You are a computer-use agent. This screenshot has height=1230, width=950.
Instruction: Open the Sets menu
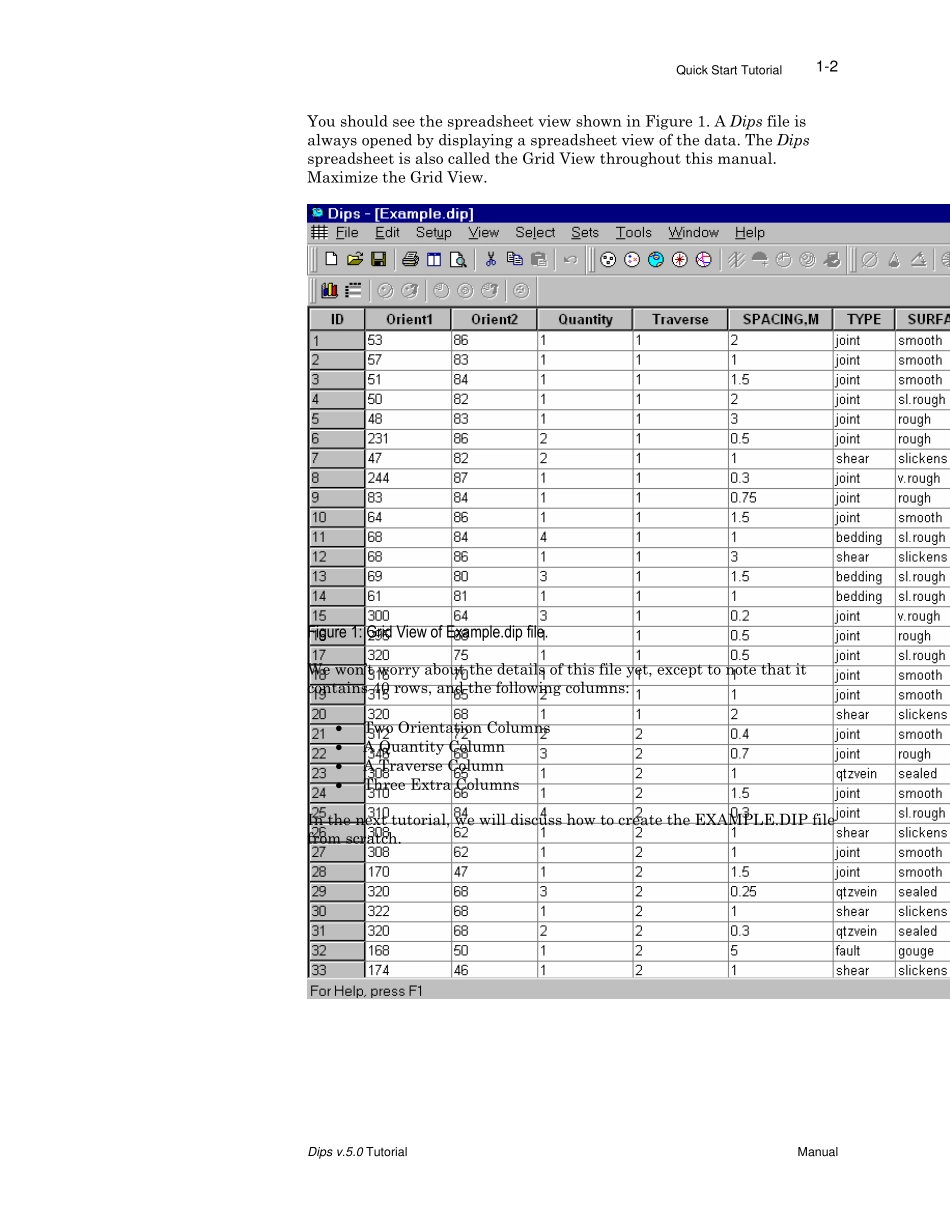pyautogui.click(x=585, y=233)
